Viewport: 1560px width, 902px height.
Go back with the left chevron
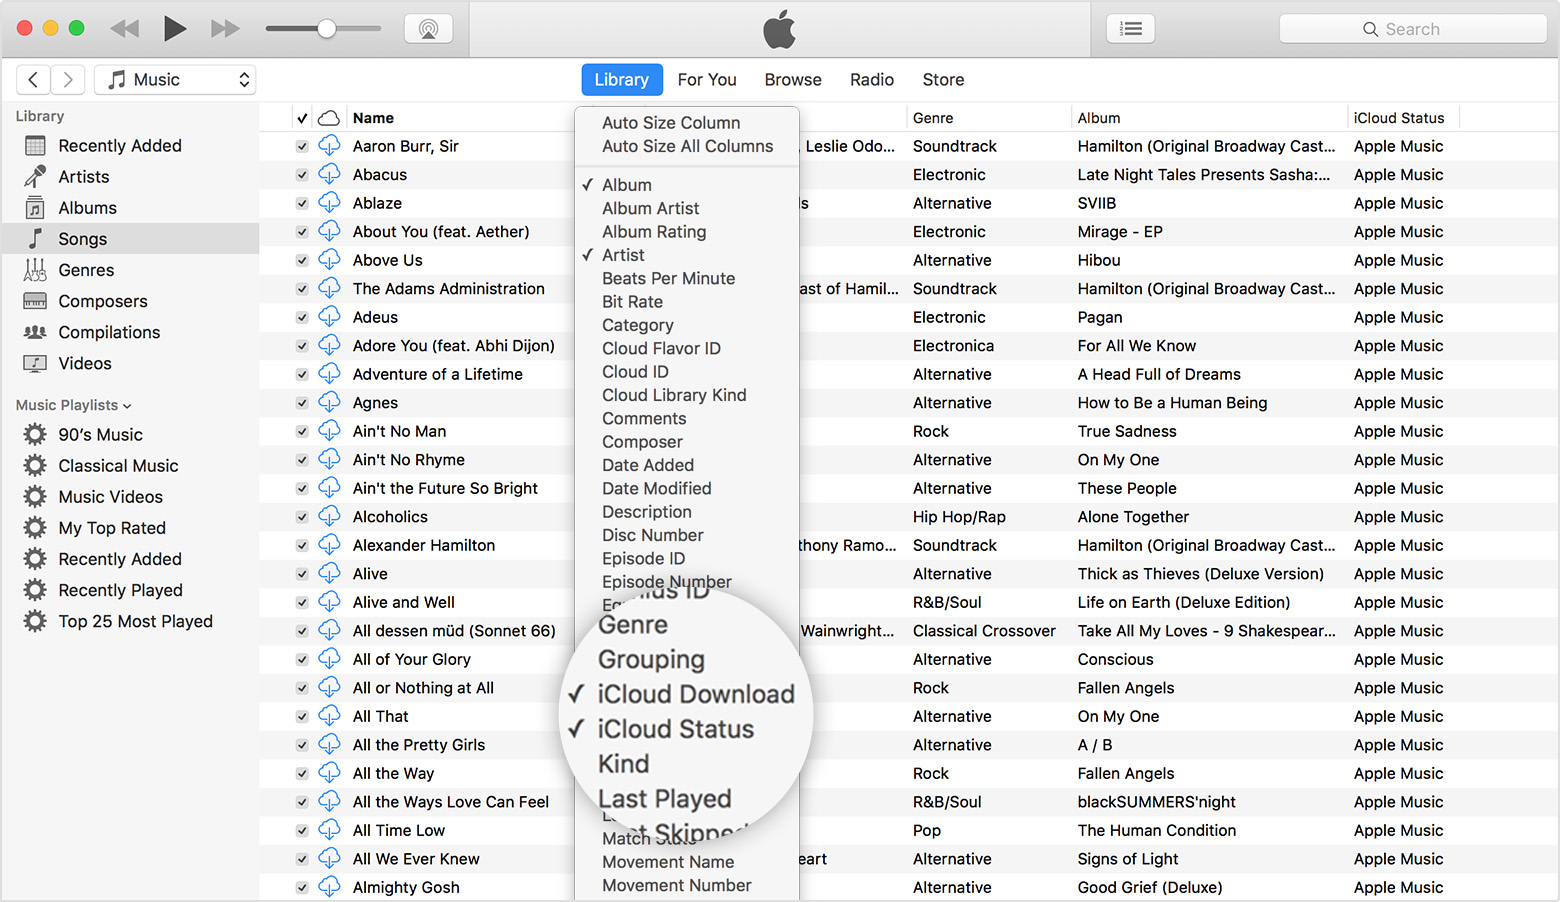click(x=33, y=80)
